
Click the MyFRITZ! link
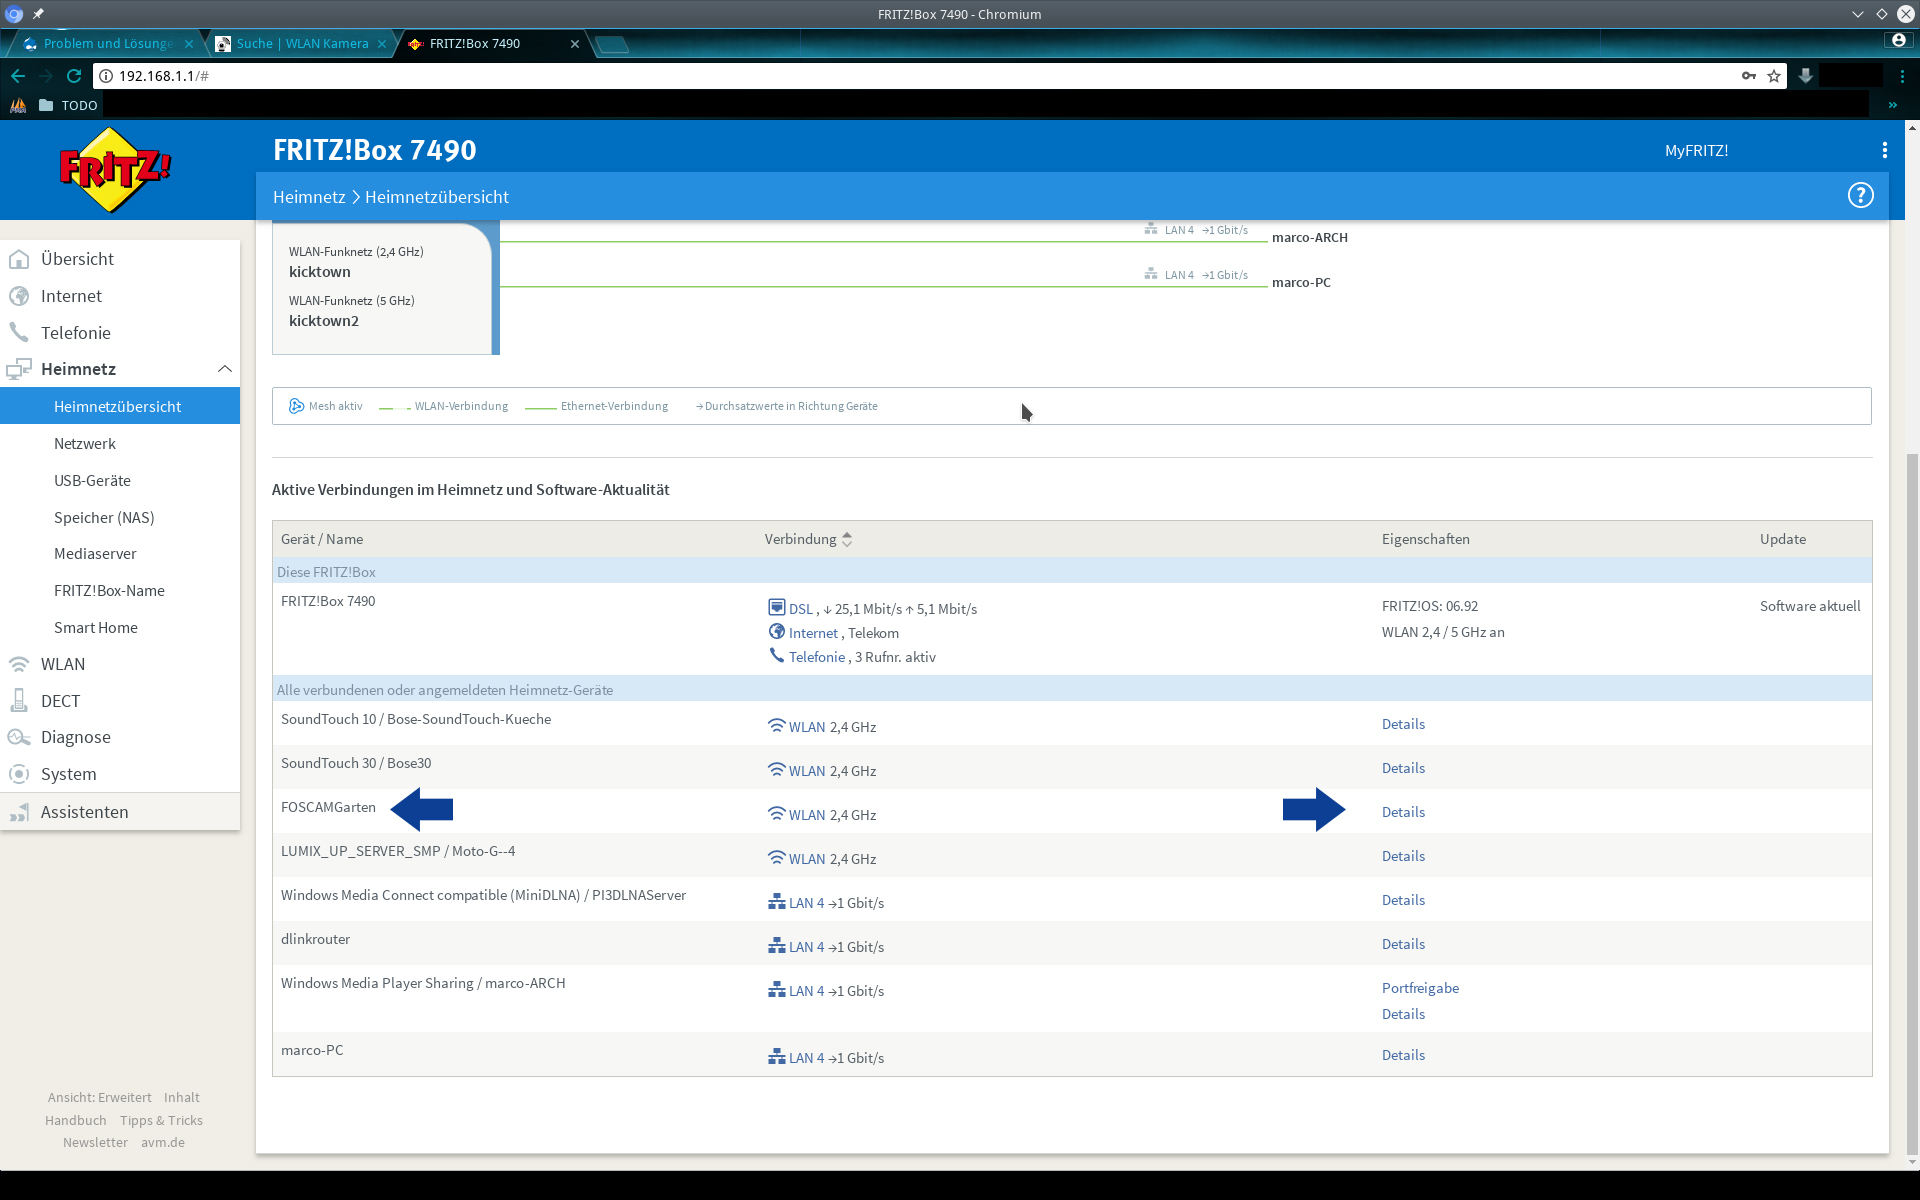pos(1696,150)
